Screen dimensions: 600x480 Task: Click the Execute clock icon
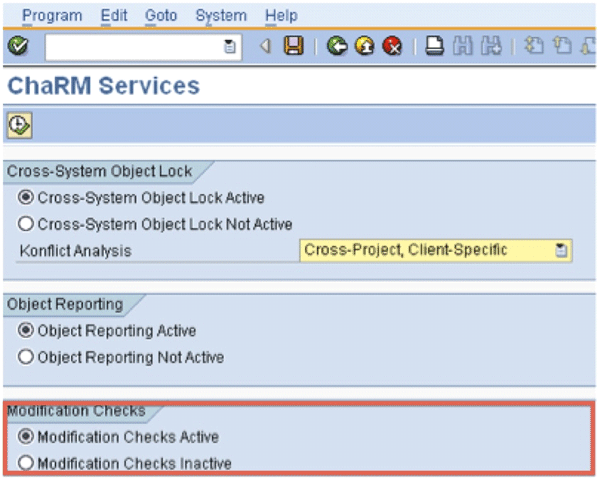(x=19, y=124)
